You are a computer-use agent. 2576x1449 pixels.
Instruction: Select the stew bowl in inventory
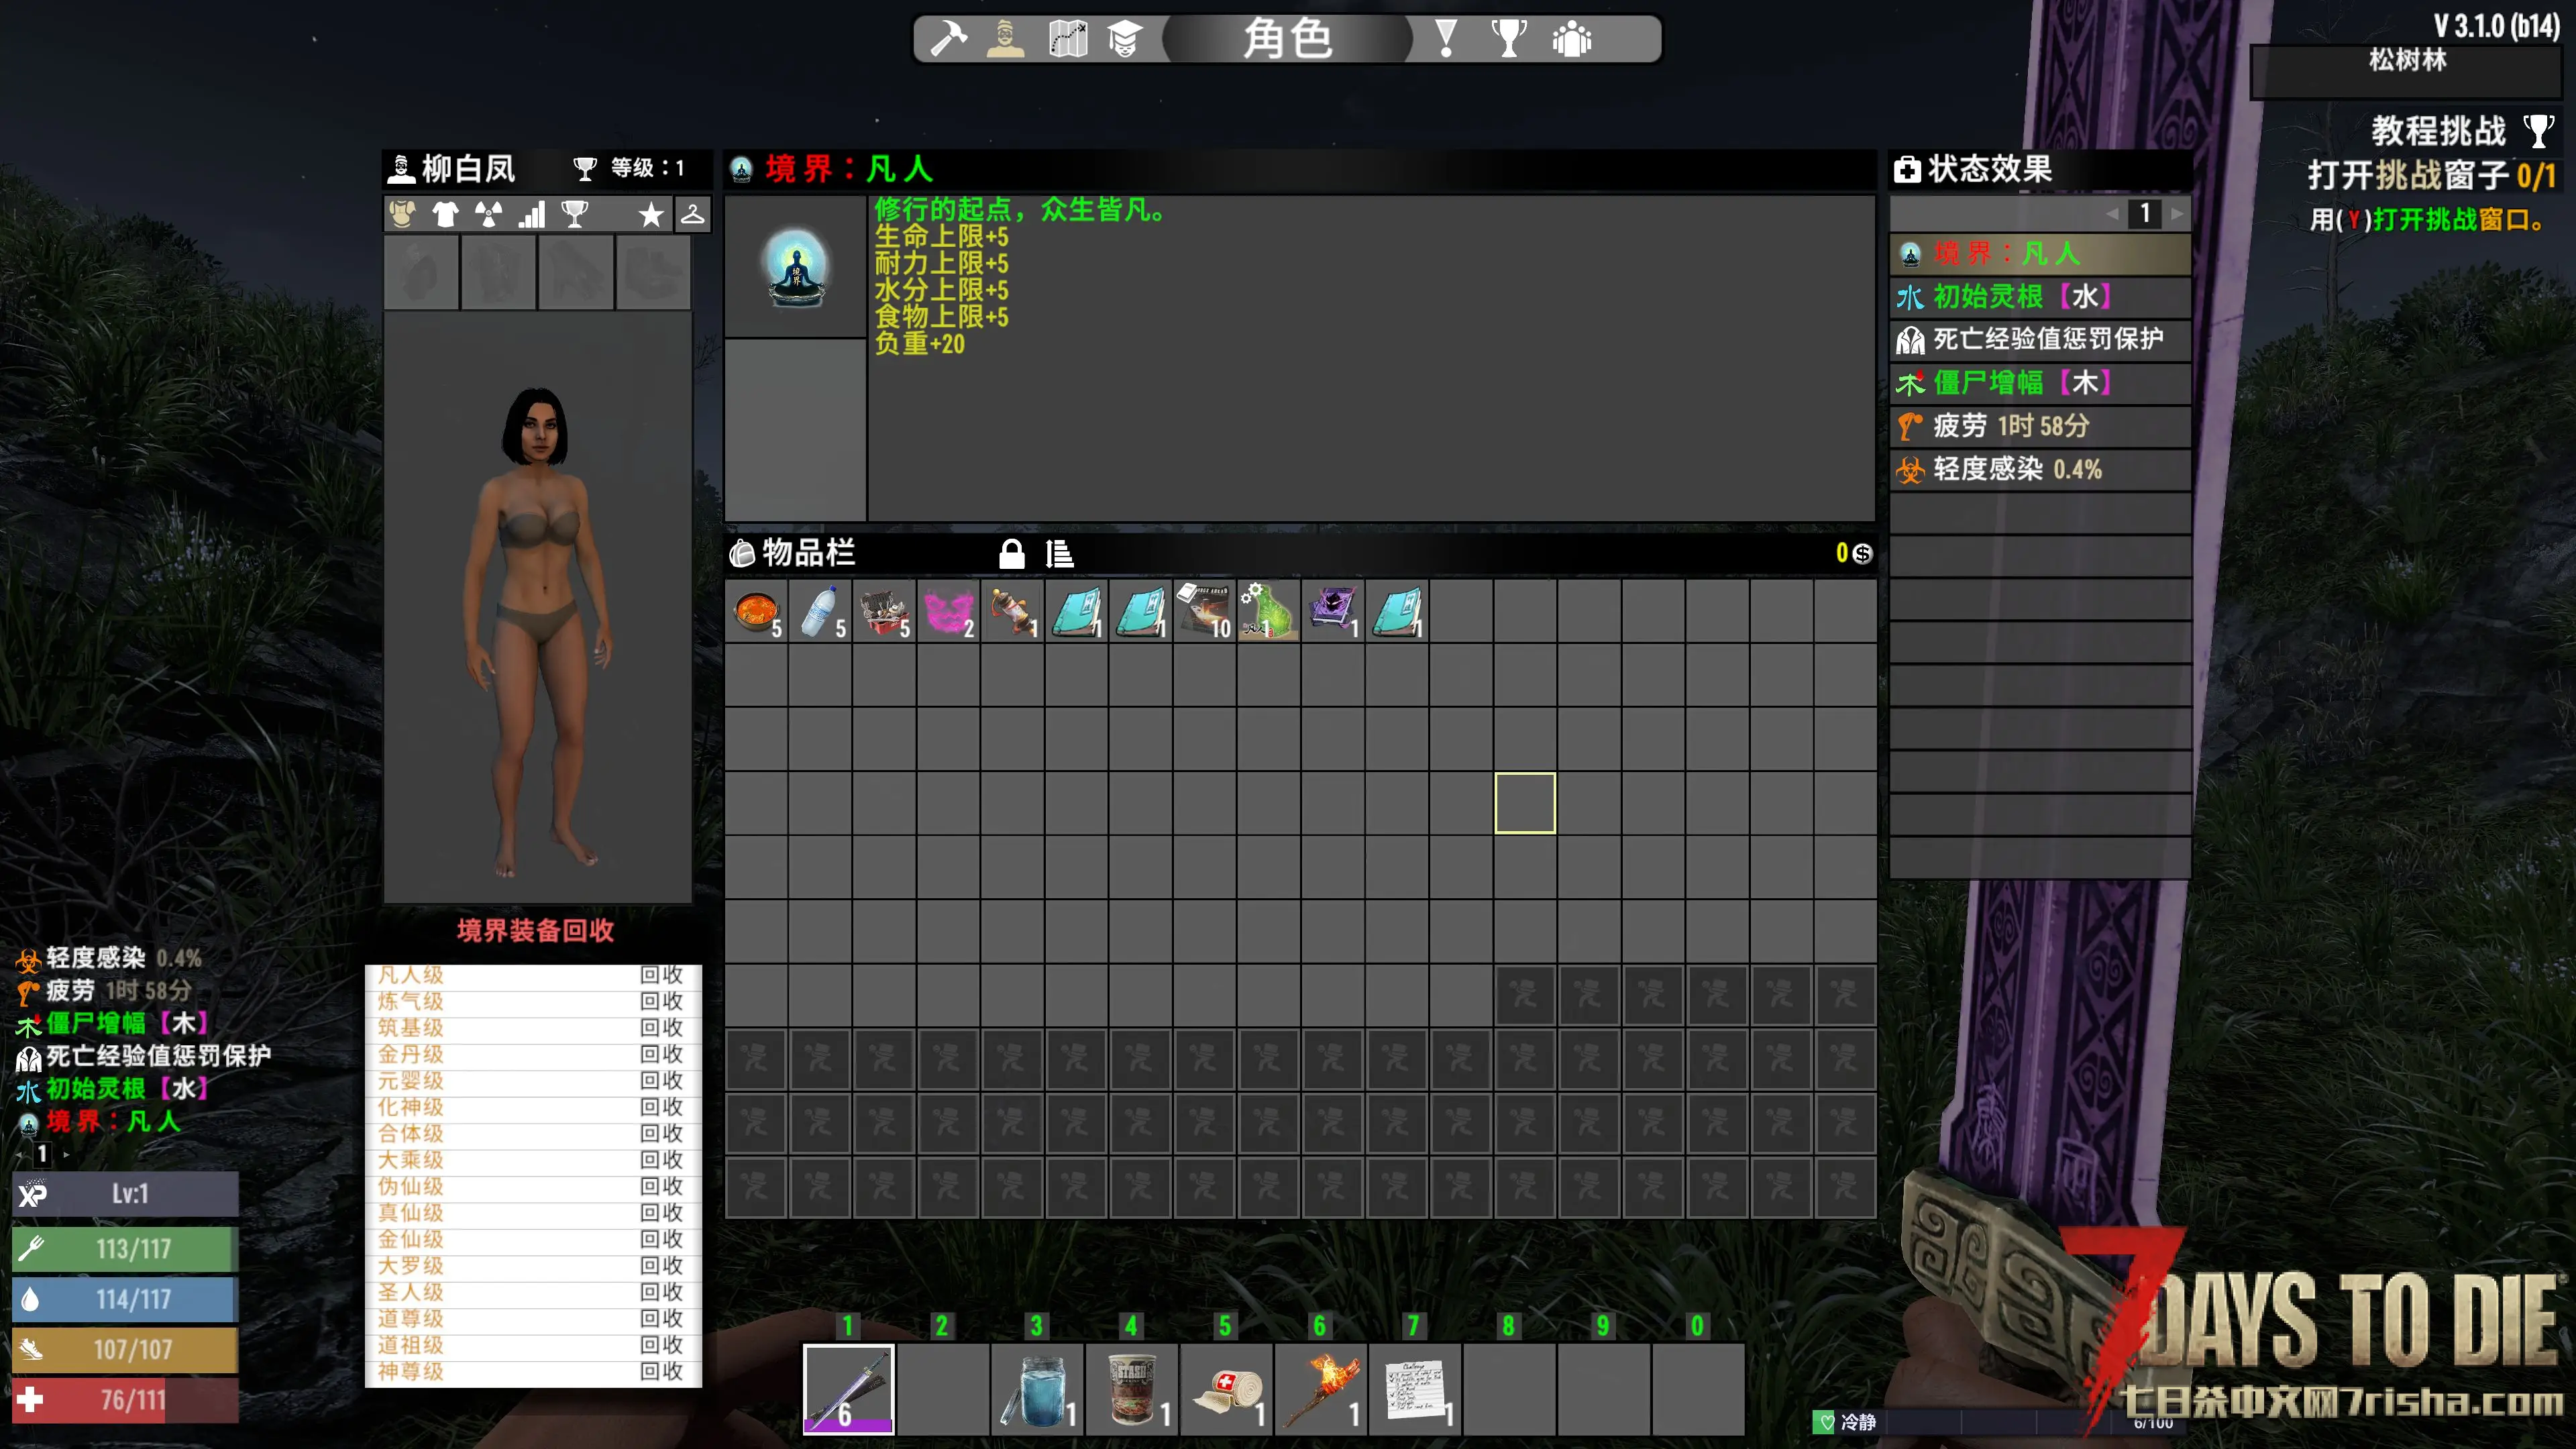point(757,611)
